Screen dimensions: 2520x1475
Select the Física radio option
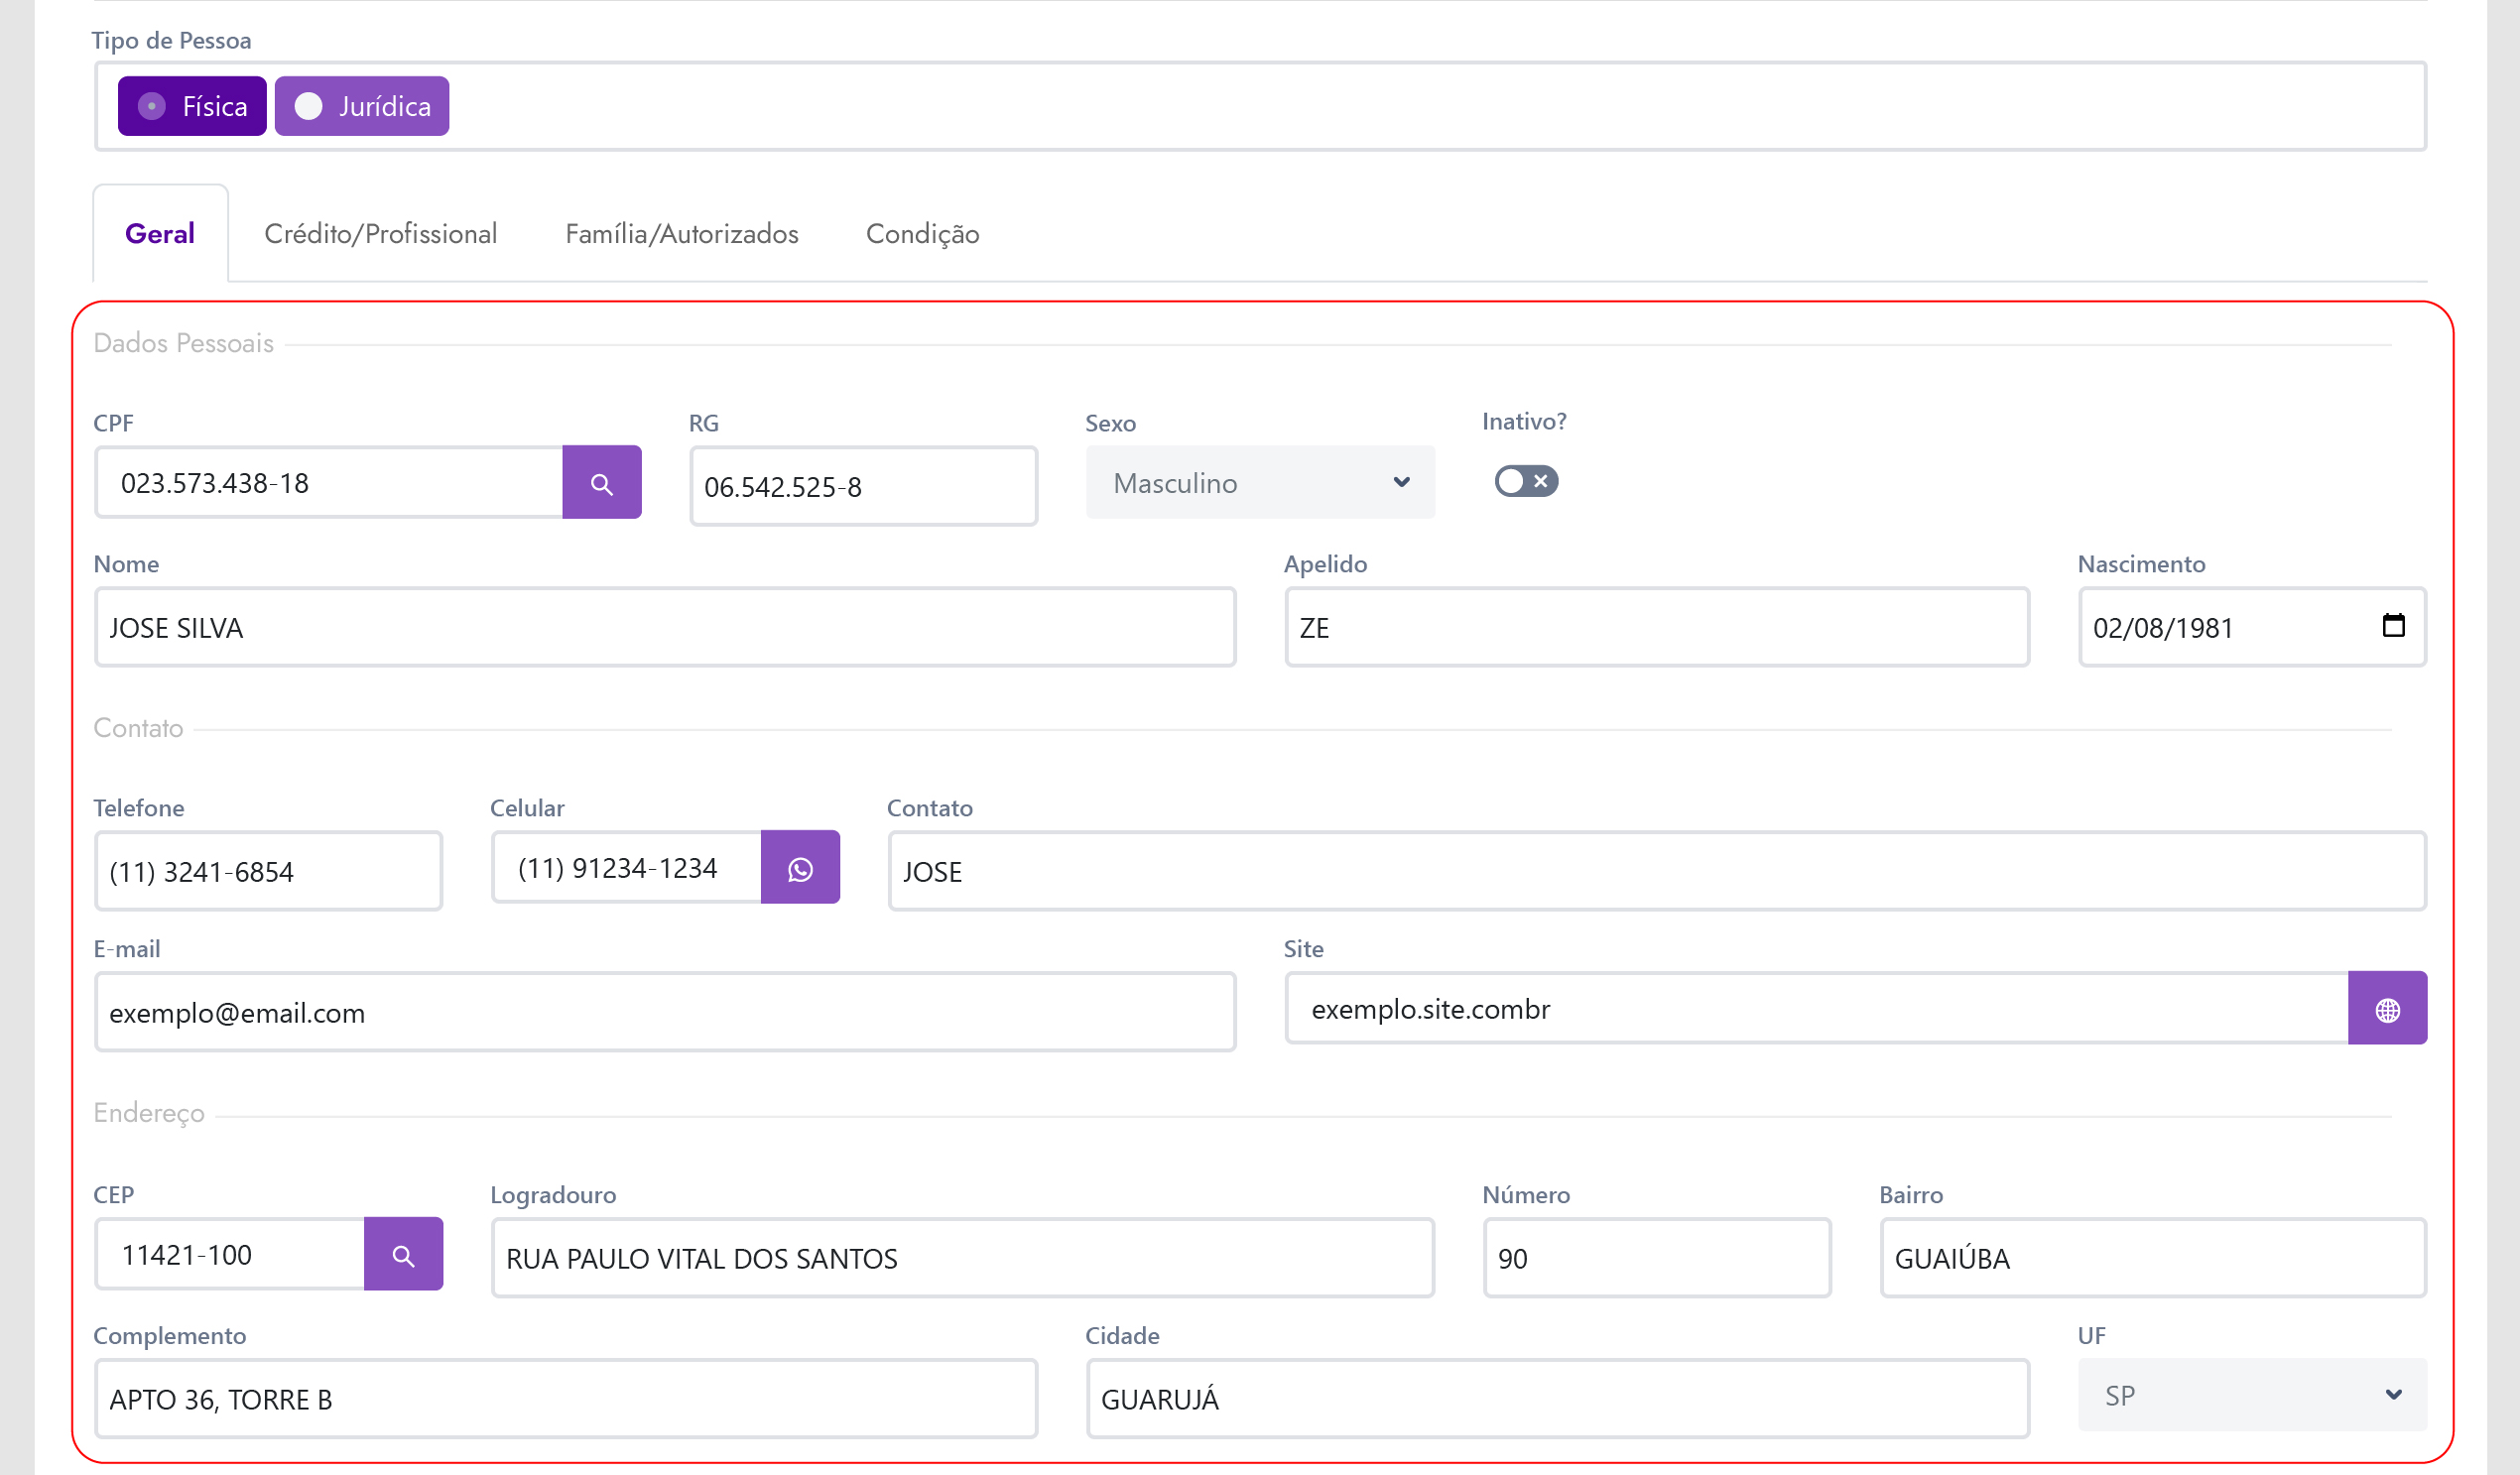192,106
